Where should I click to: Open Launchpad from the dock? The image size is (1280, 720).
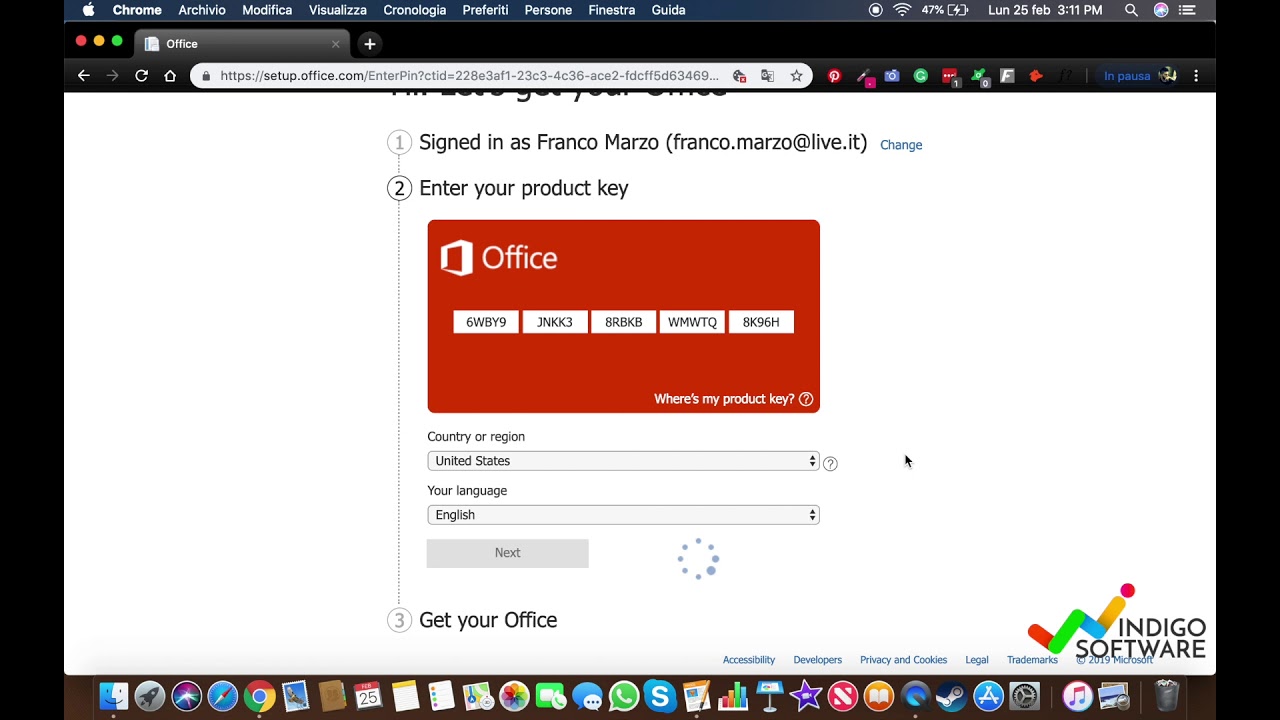tap(150, 696)
